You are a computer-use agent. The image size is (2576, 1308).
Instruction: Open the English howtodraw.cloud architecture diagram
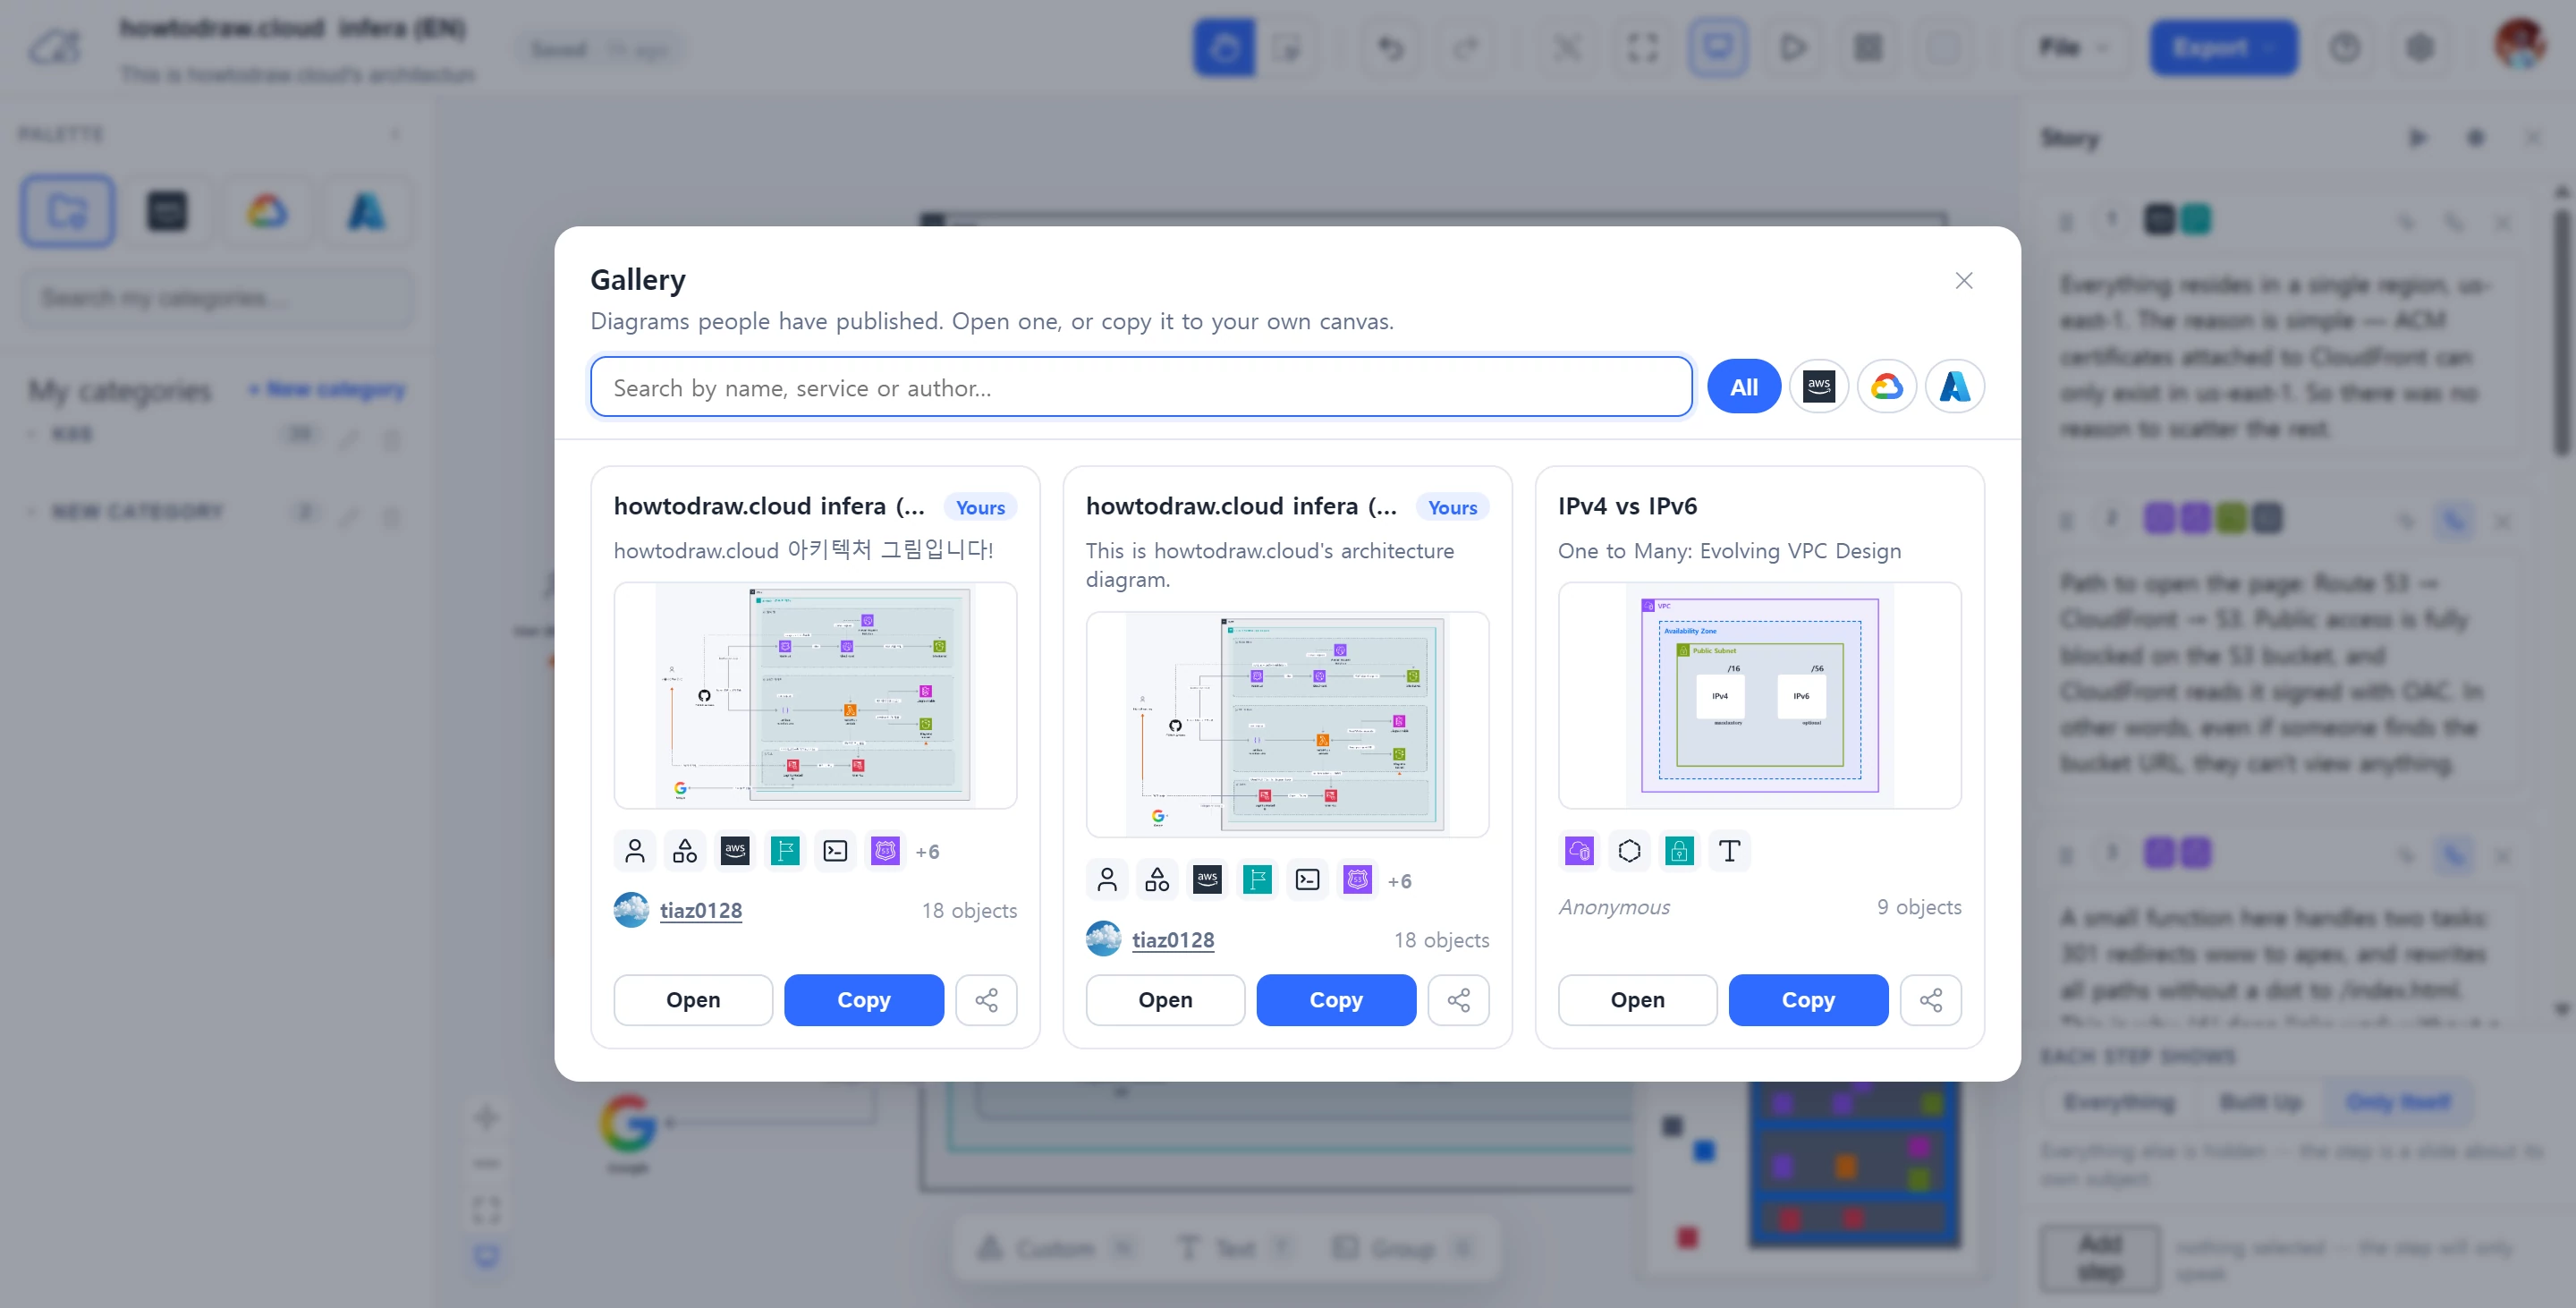click(1165, 1000)
